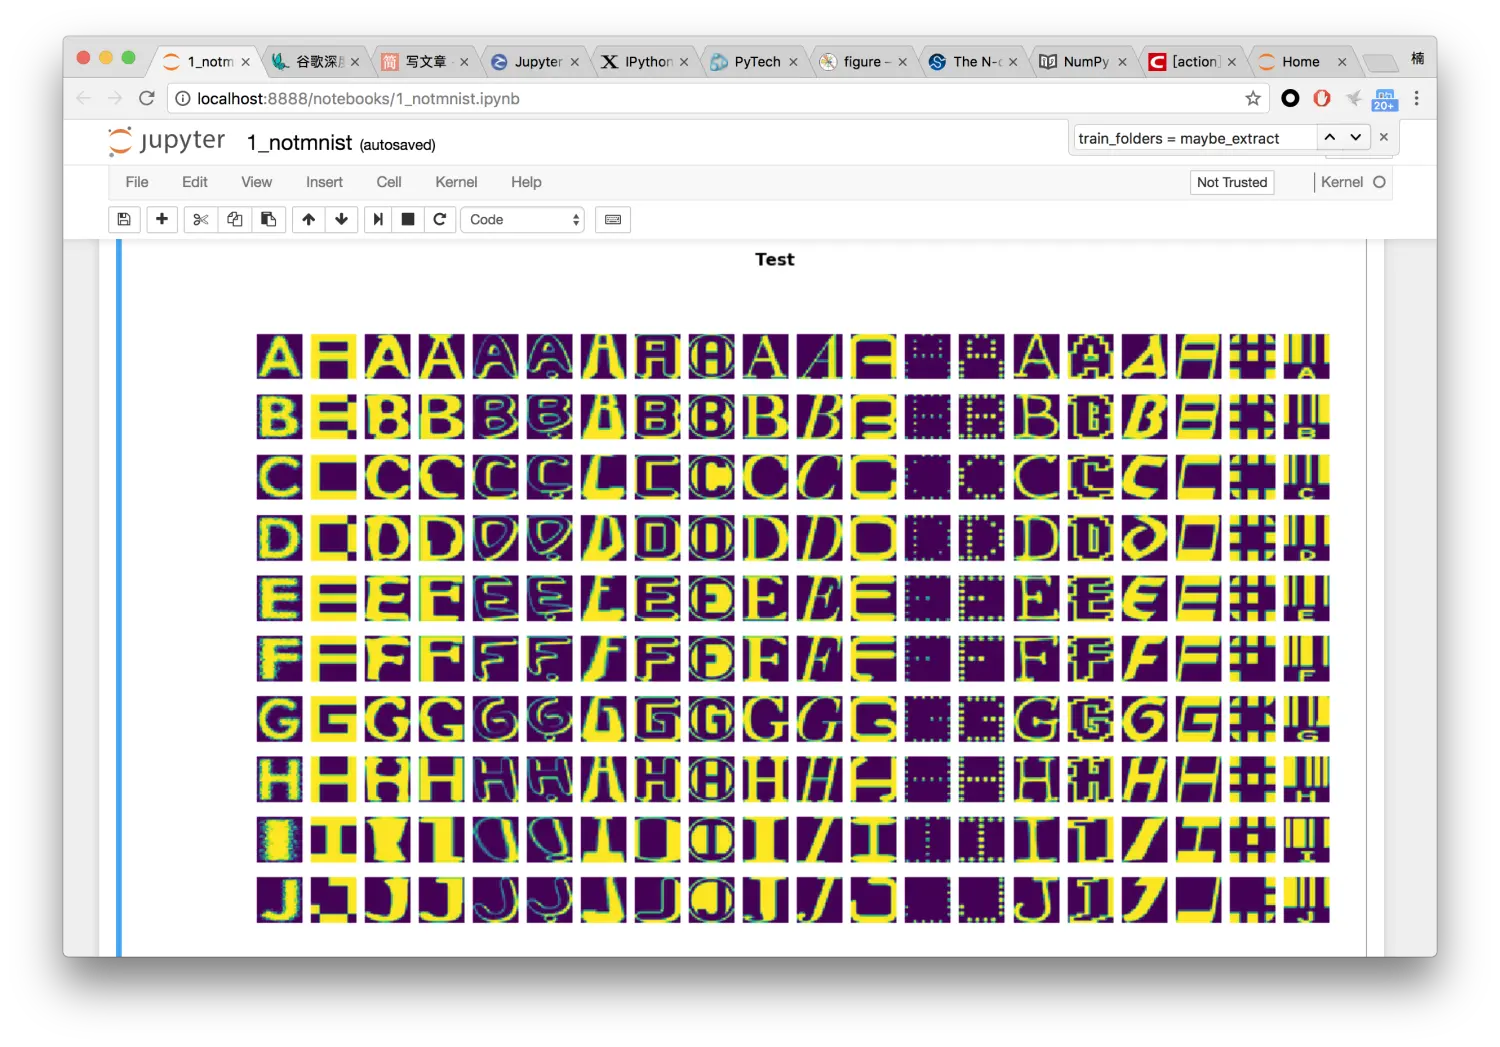Click the first letter J thumbnail
Viewport: 1500px width, 1047px height.
coord(279,899)
